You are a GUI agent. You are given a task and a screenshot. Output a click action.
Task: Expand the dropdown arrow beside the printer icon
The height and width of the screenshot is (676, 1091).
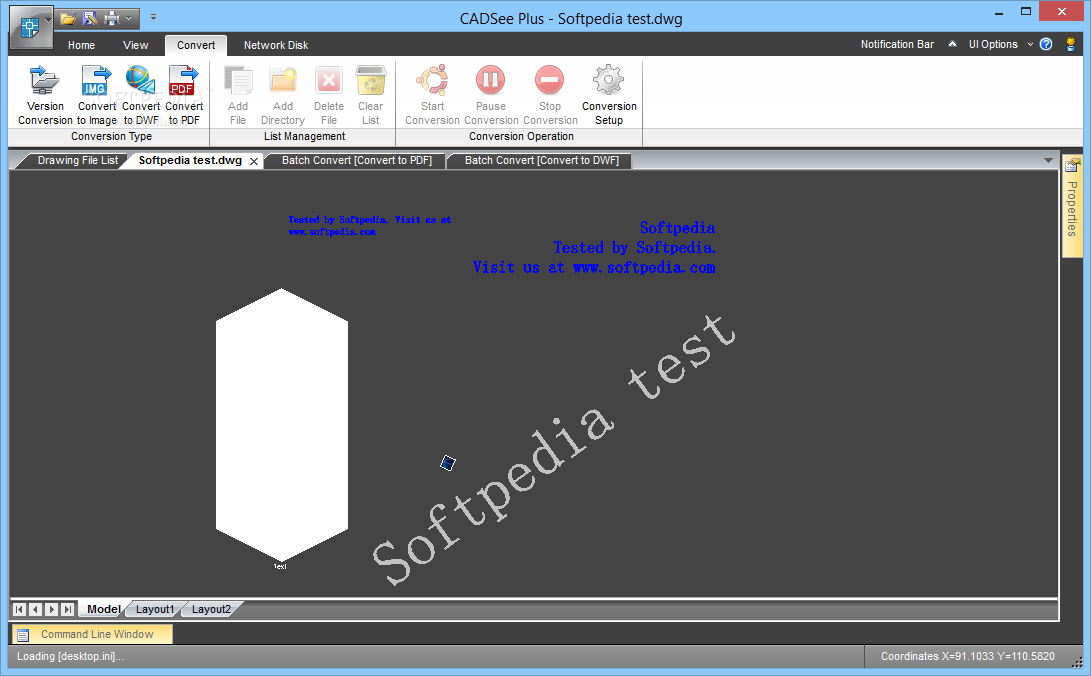pyautogui.click(x=129, y=19)
